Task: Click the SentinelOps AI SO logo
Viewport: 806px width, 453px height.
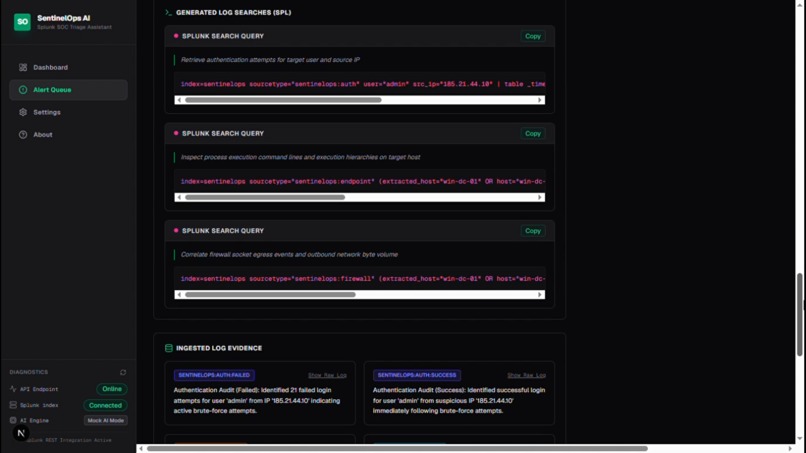Action: 22,22
